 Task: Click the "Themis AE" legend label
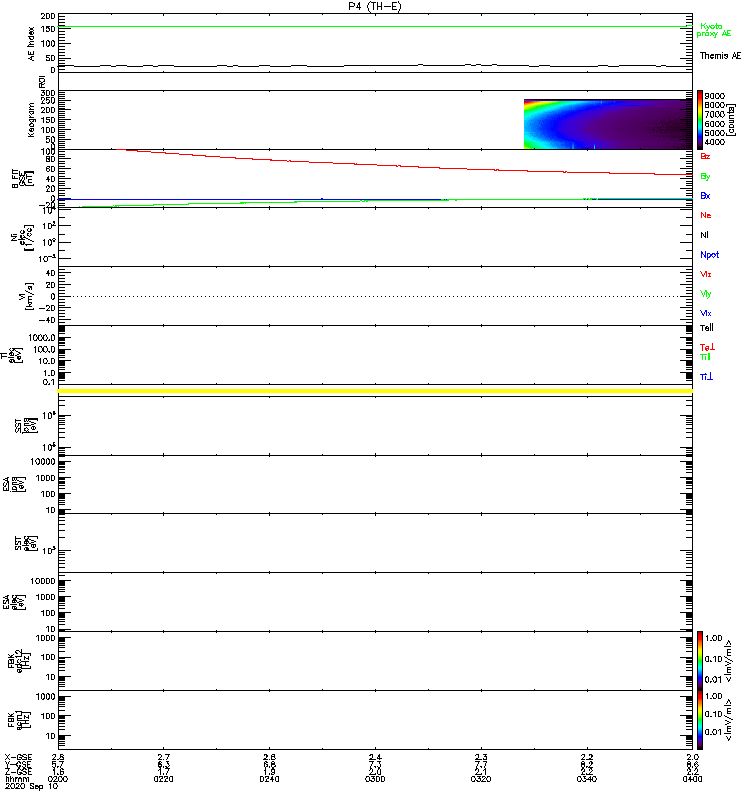pyautogui.click(x=720, y=56)
